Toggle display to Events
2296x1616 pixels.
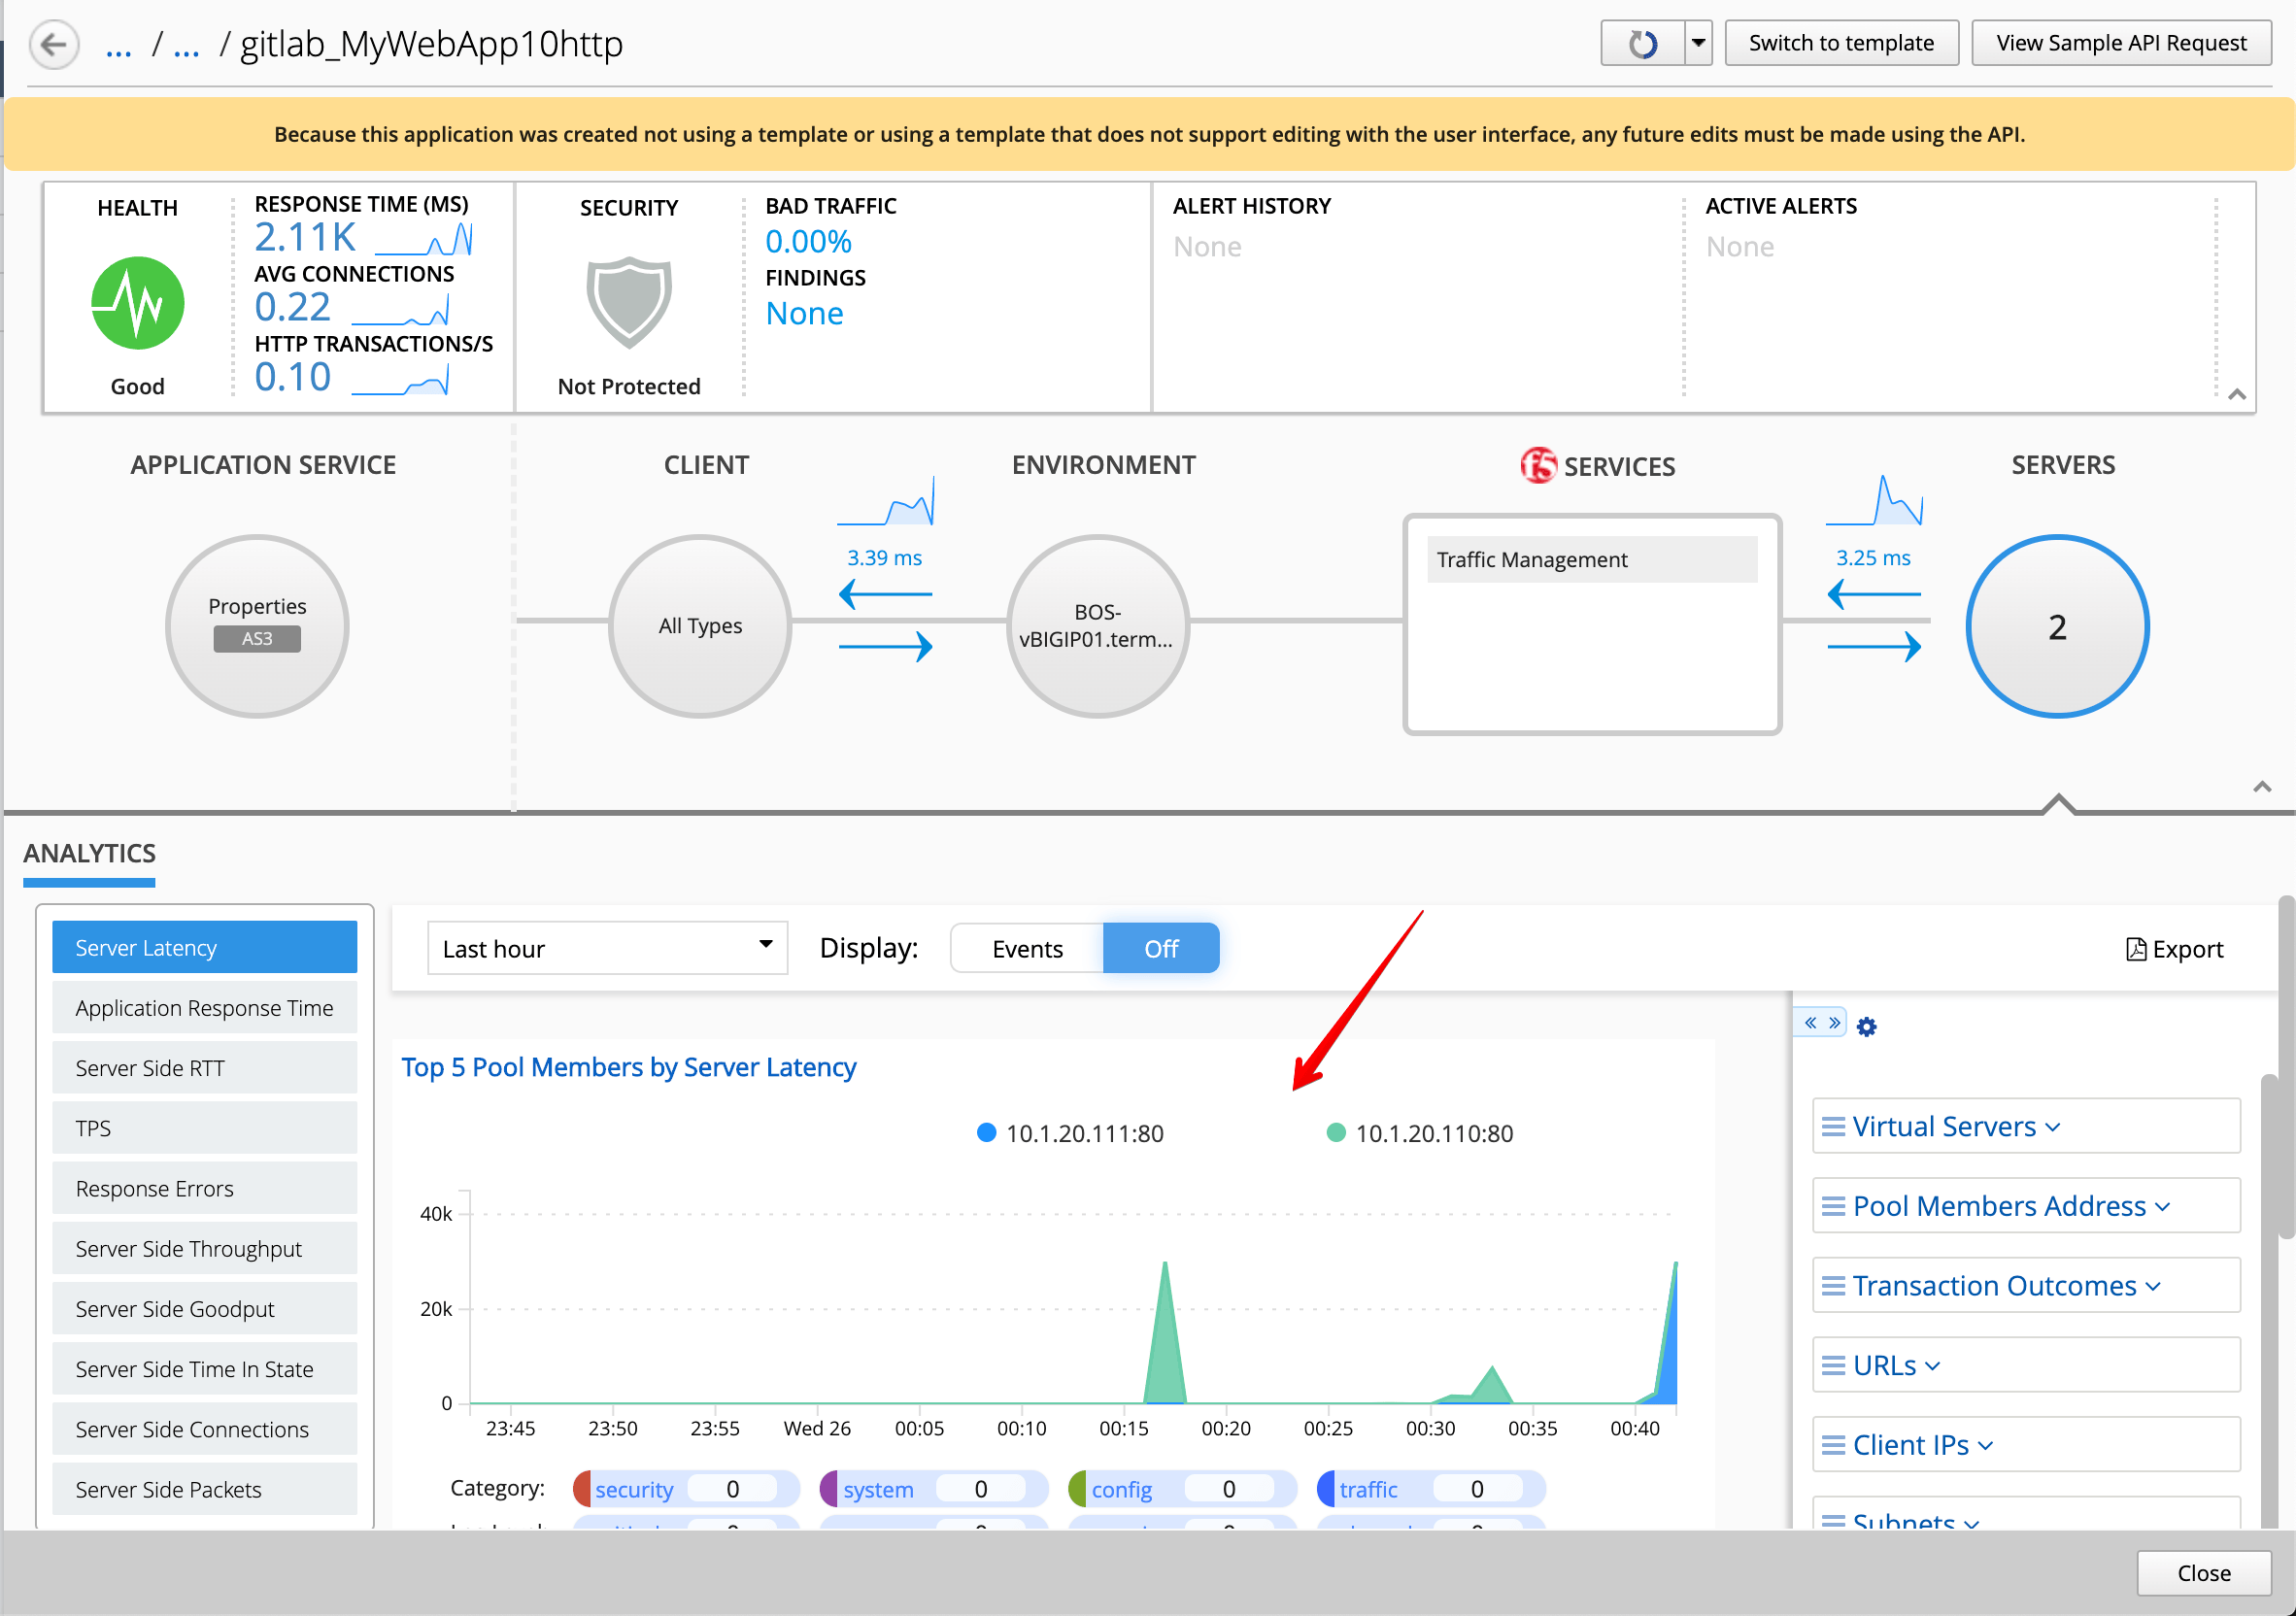pos(1027,948)
